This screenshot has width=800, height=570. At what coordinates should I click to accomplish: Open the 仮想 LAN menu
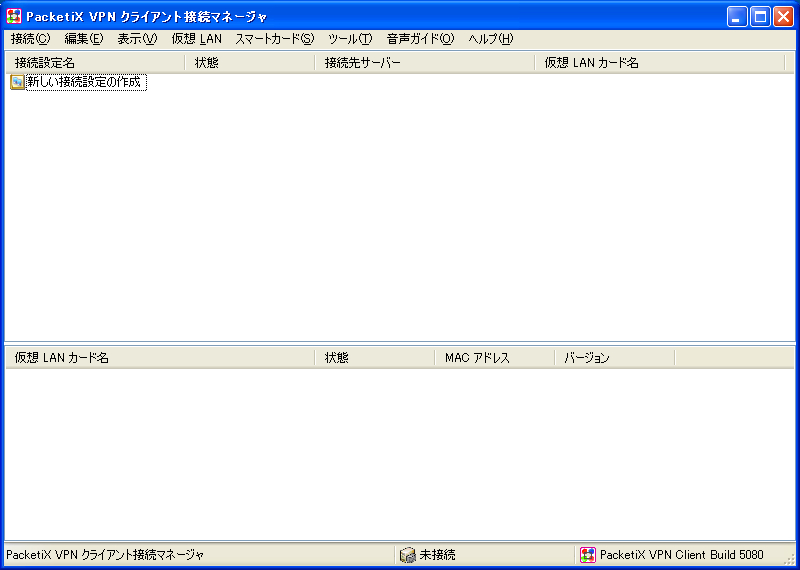click(197, 39)
